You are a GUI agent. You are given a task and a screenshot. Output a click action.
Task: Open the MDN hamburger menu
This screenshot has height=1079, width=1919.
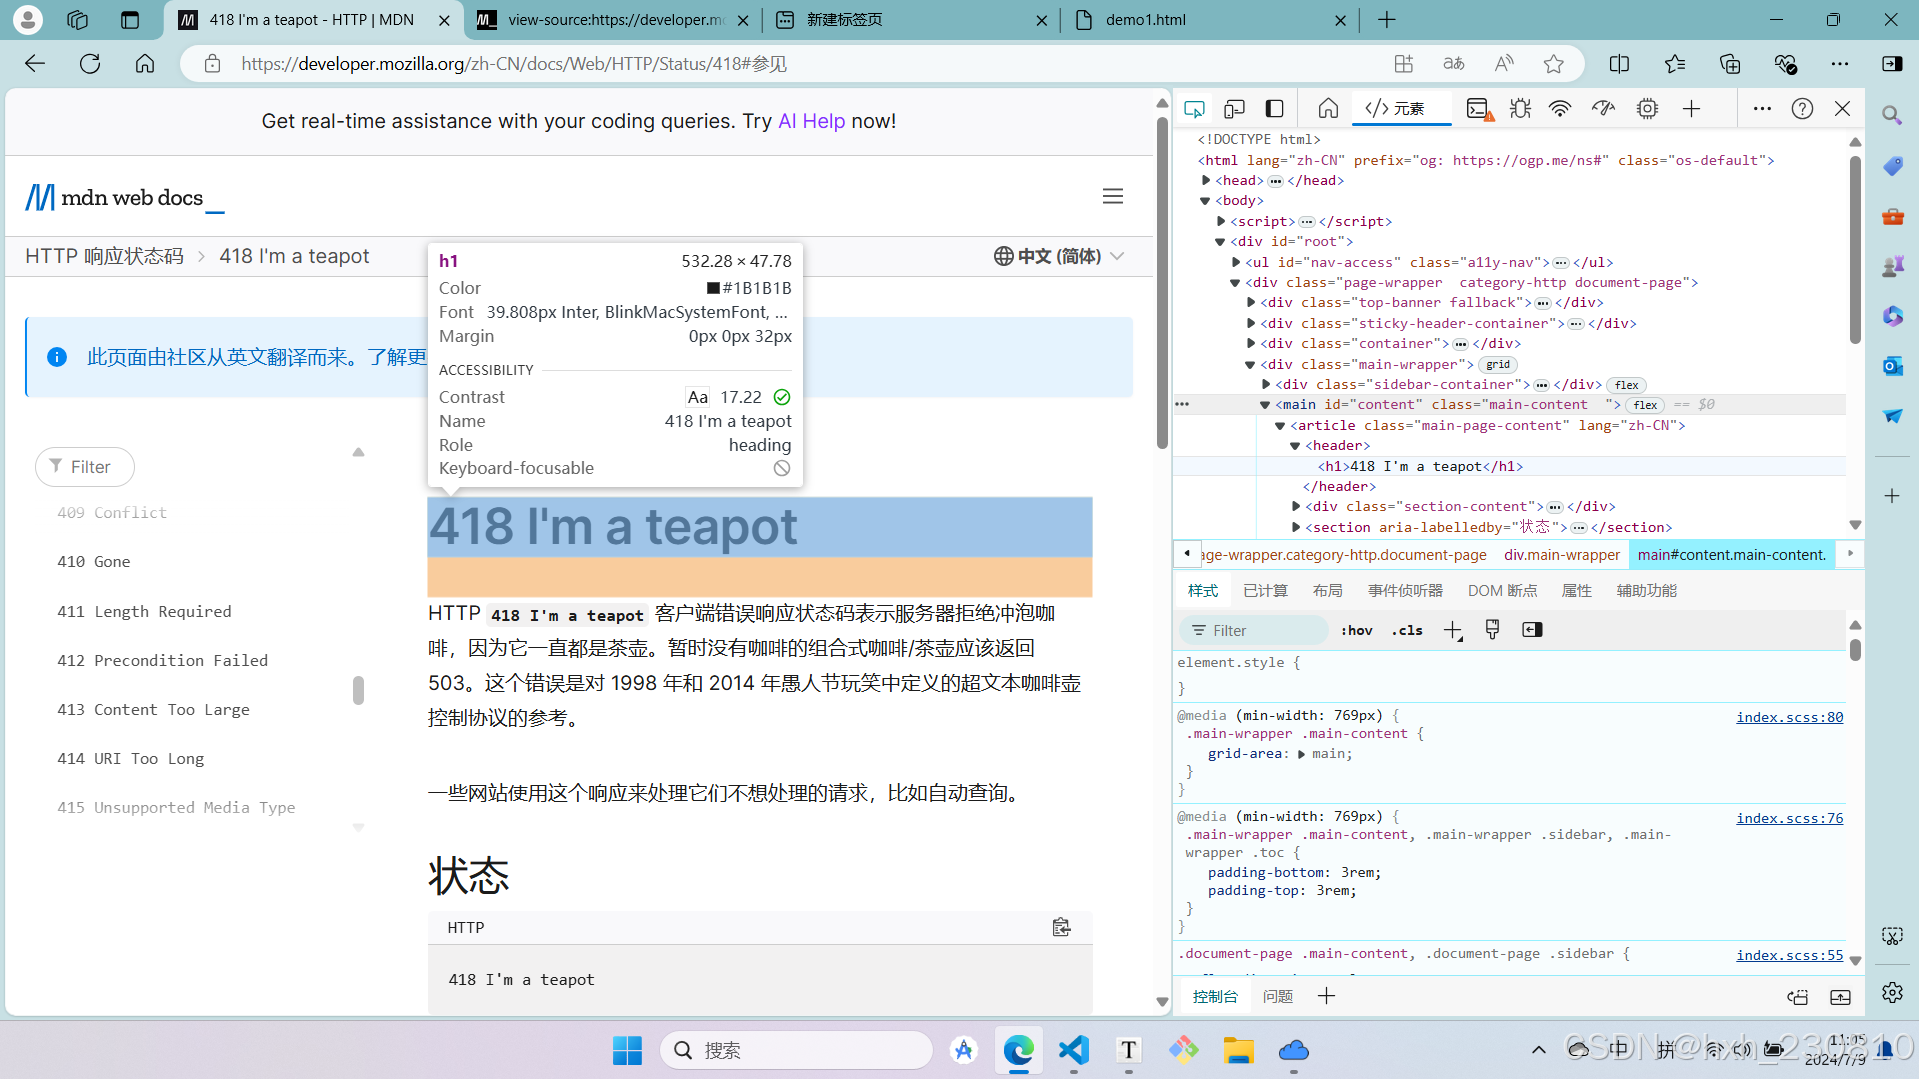[1113, 197]
